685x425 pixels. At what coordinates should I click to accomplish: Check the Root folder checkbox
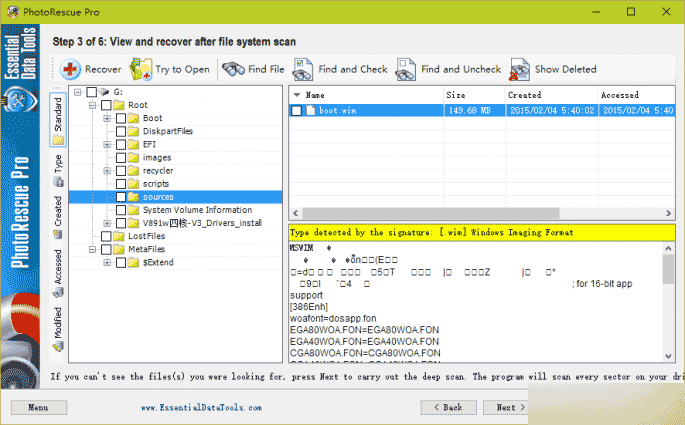click(x=106, y=105)
